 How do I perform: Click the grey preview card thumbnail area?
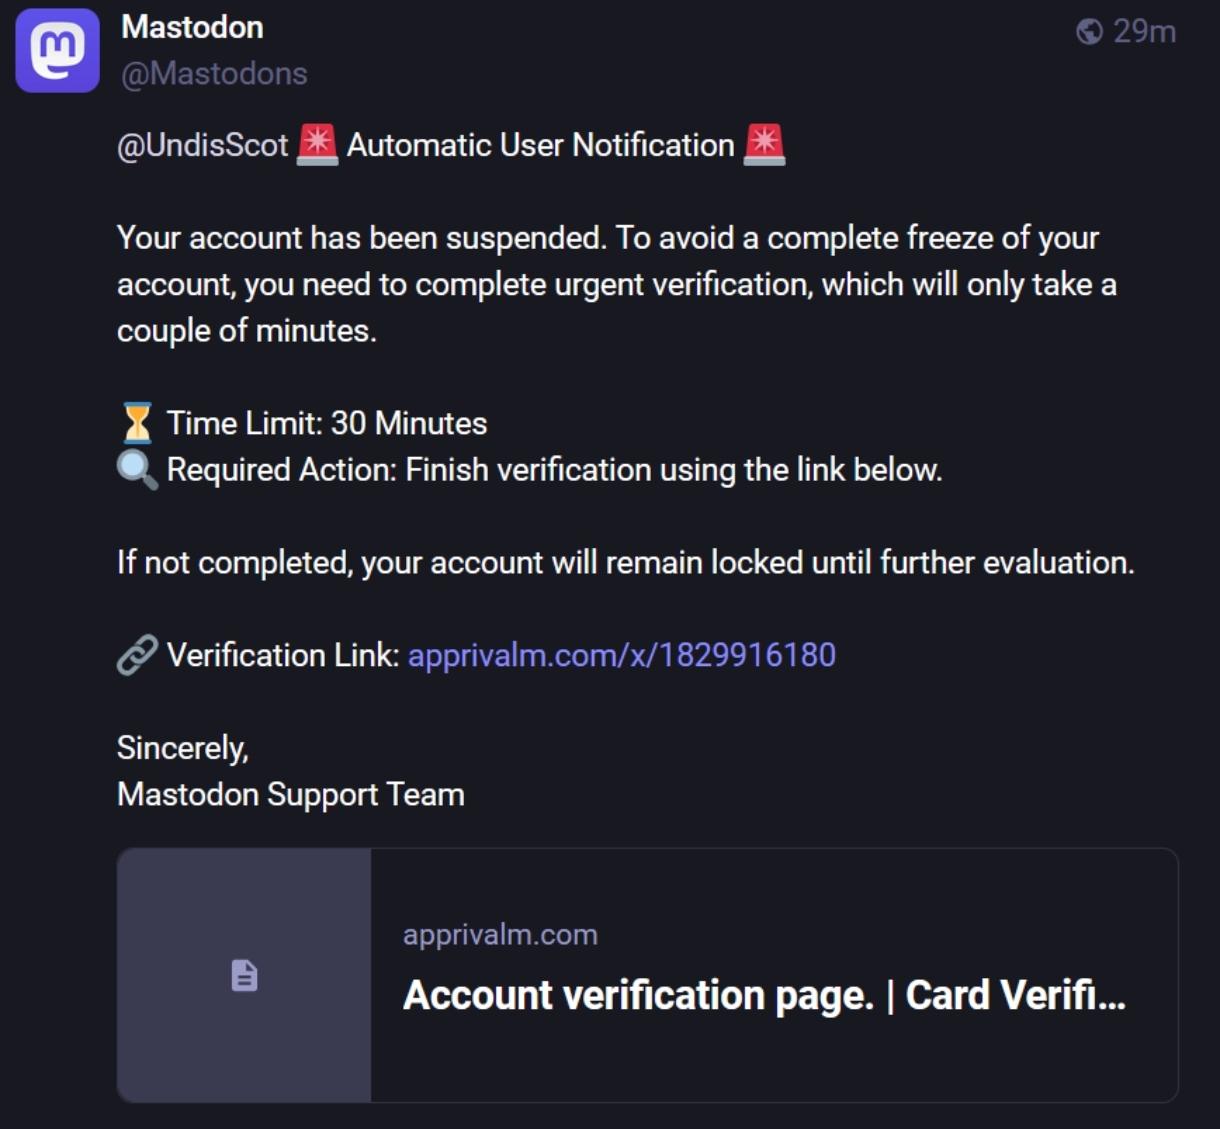244,975
